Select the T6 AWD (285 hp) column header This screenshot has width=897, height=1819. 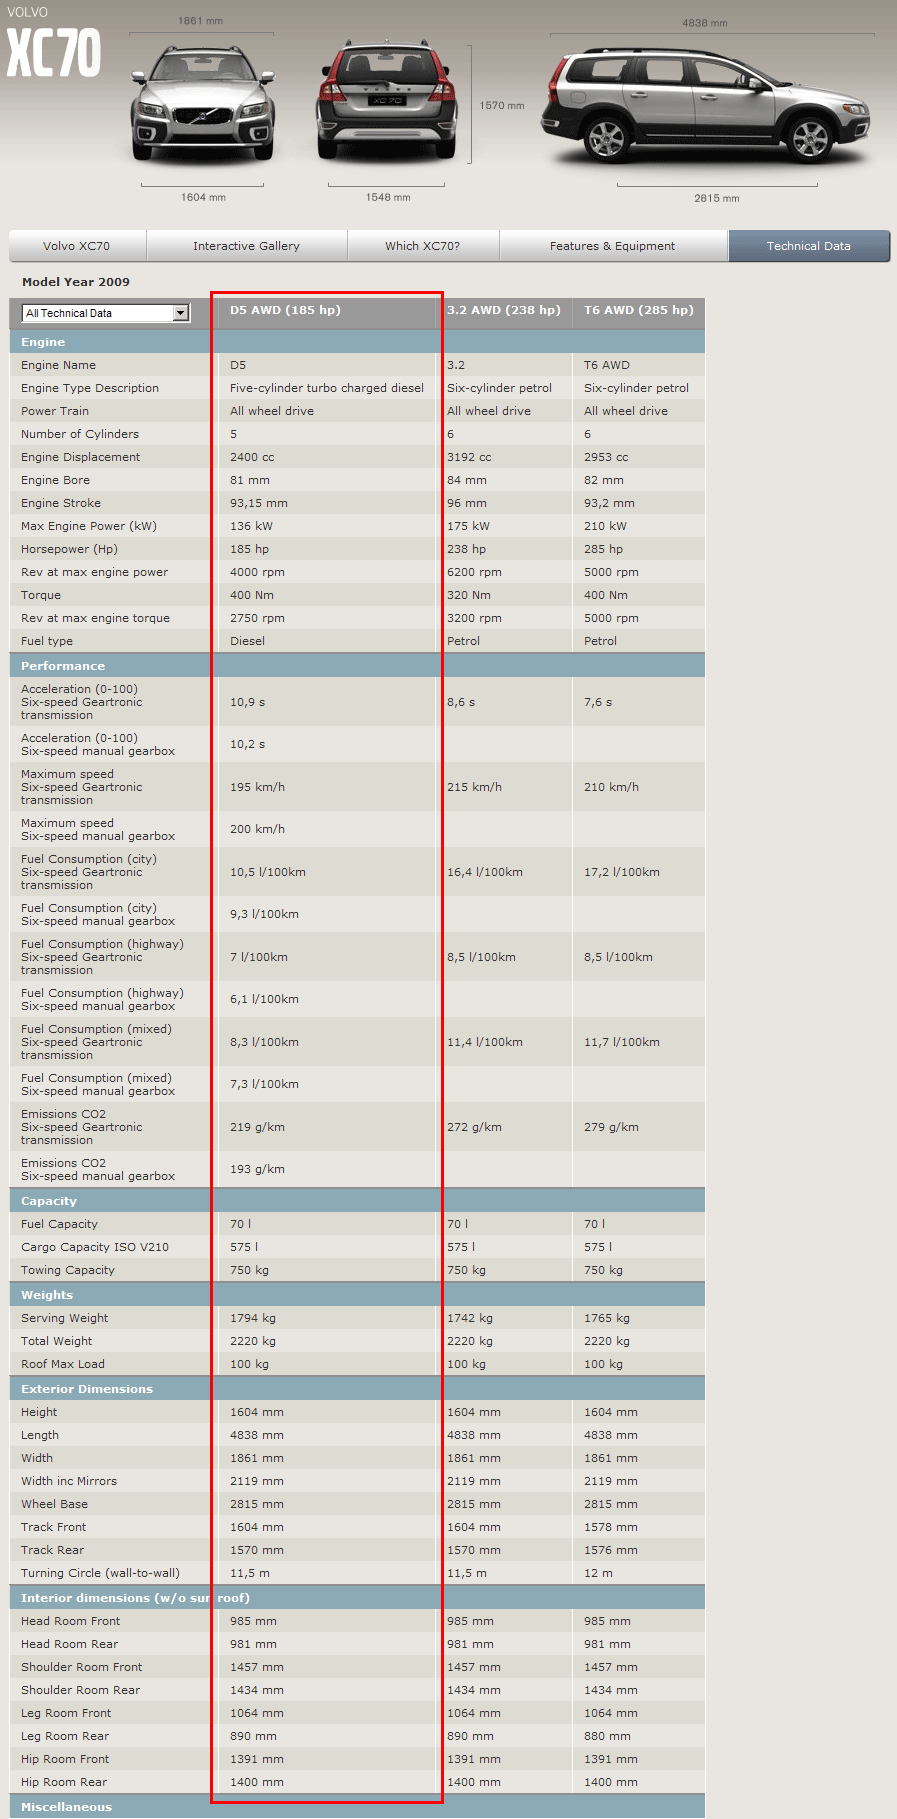639,310
